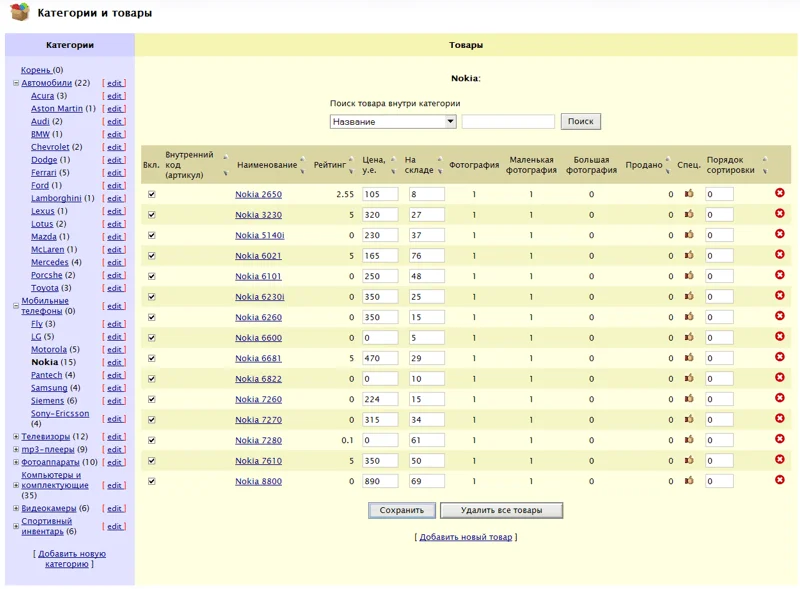This screenshot has height=589, width=800.
Task: Toggle the enabled checkbox for Nokia 6681
Action: click(x=152, y=358)
